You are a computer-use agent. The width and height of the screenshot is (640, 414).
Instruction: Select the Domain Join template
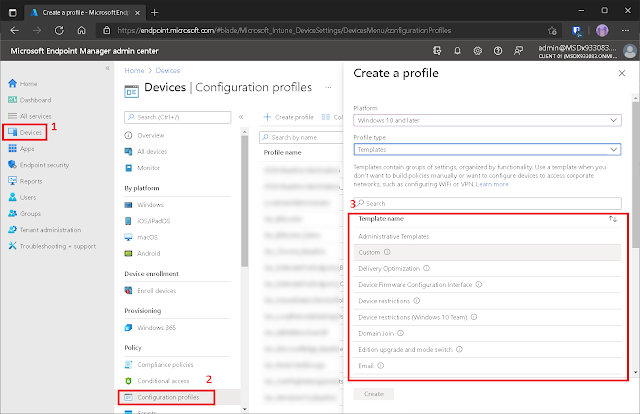[487, 334]
